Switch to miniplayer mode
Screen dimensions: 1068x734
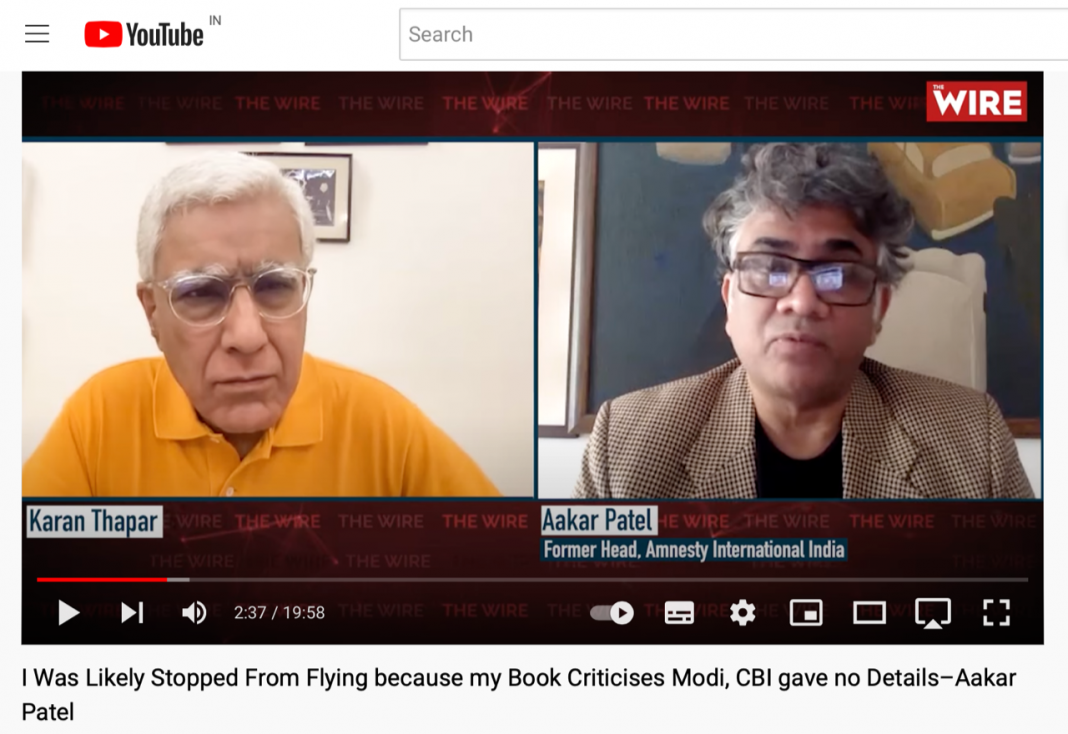(806, 613)
